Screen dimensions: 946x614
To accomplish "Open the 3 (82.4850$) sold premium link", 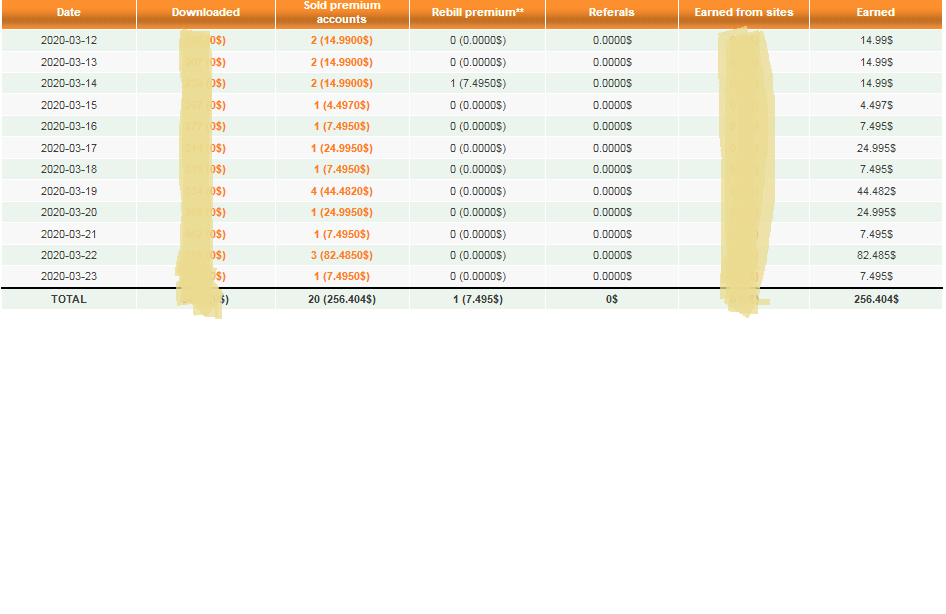I will (342, 255).
